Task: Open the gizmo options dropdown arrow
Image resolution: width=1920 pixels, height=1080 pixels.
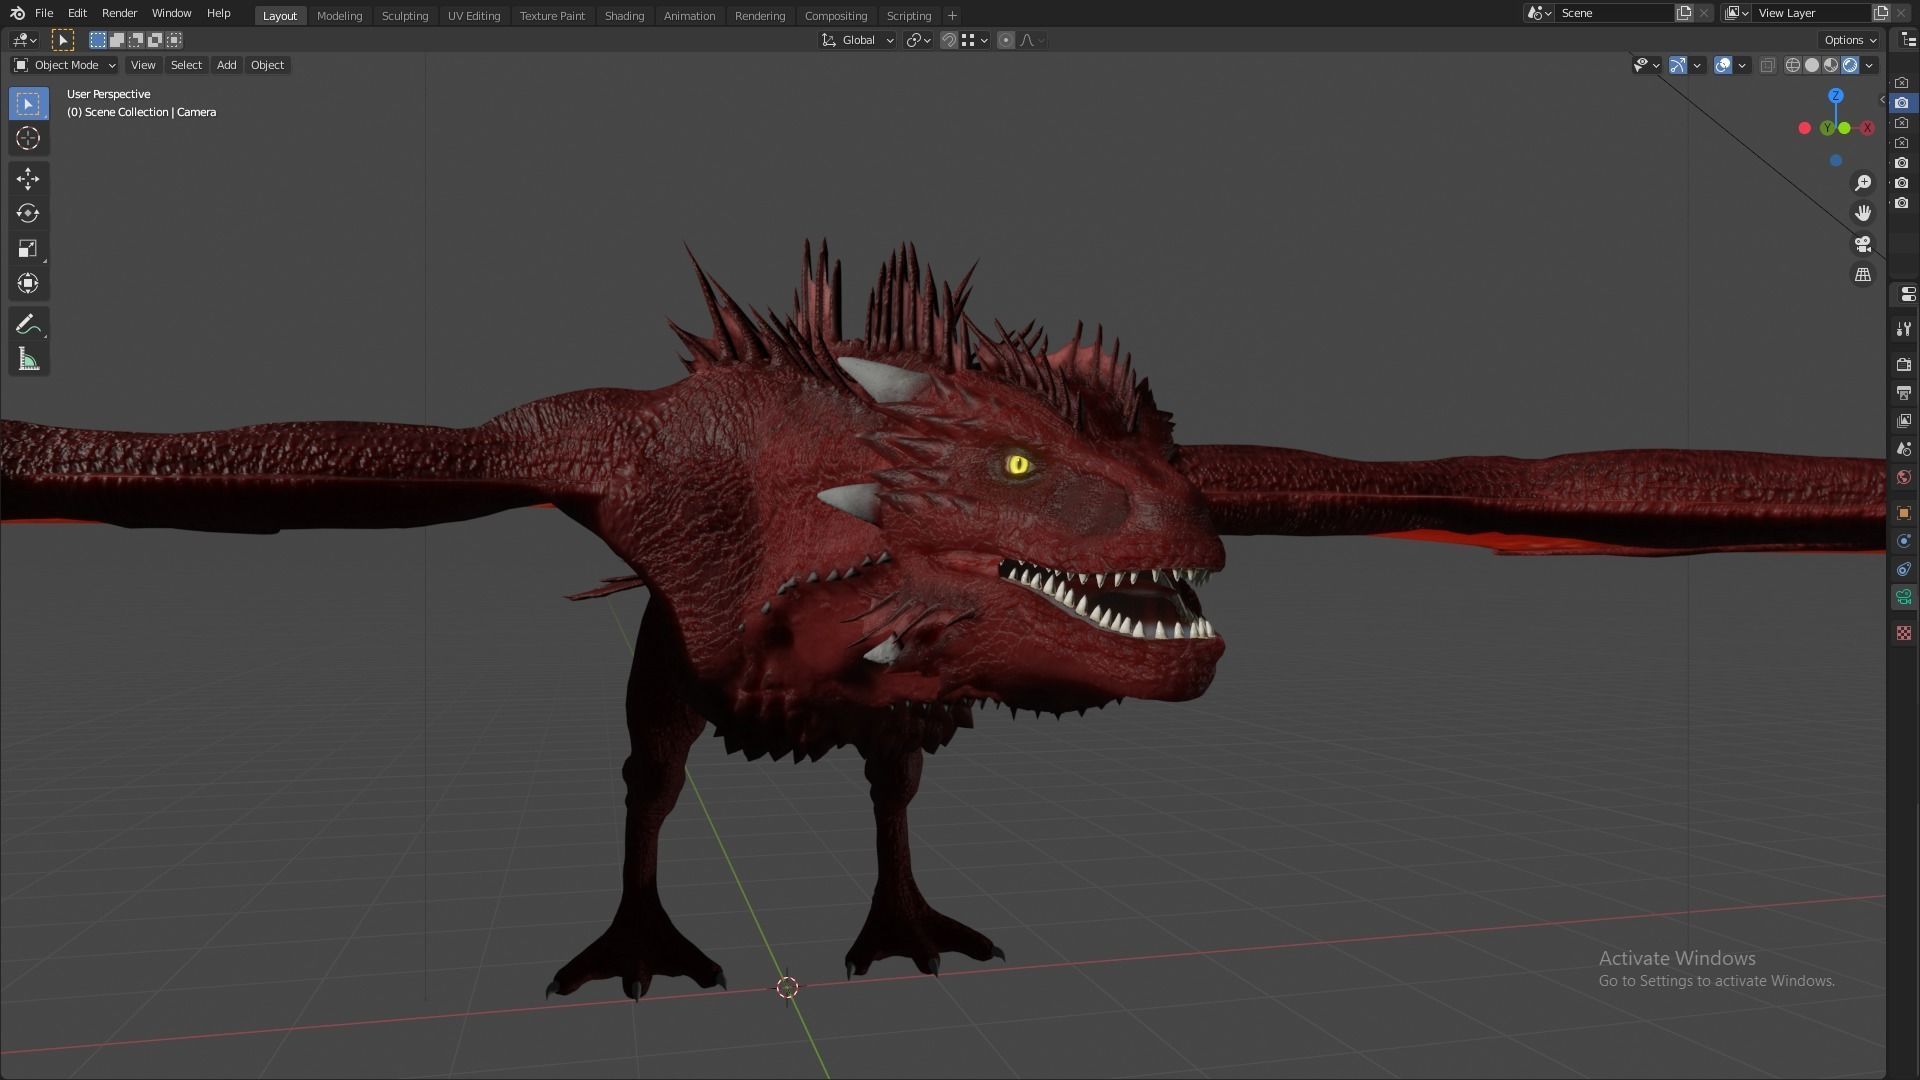Action: pos(1697,65)
